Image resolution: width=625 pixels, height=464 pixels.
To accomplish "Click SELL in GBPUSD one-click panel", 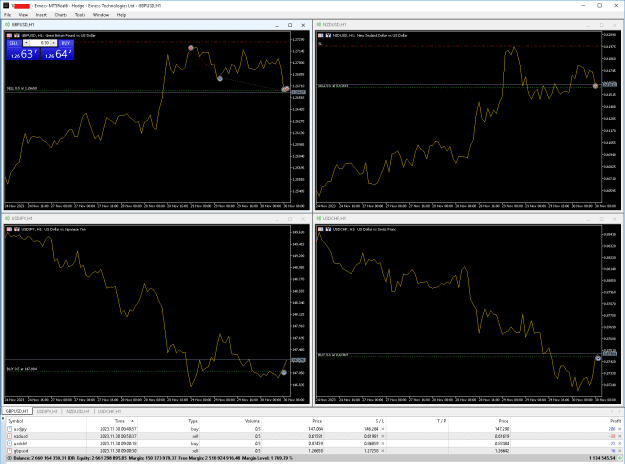I will 14,43.
